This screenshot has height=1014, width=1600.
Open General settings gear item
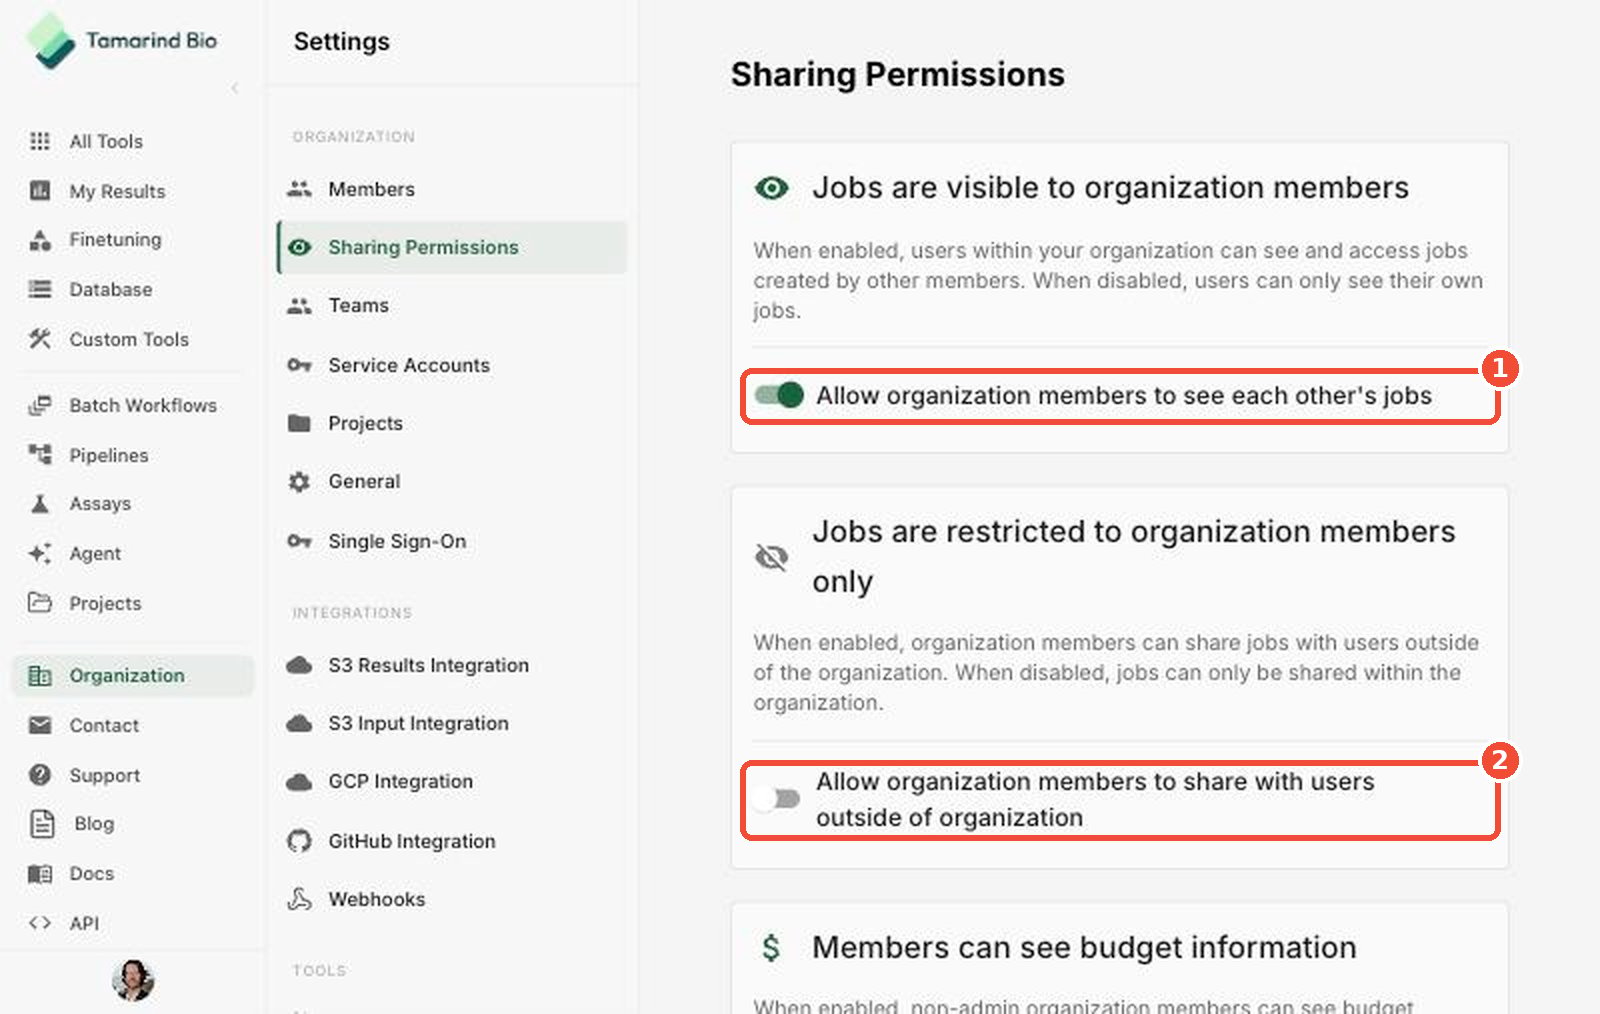[x=452, y=481]
